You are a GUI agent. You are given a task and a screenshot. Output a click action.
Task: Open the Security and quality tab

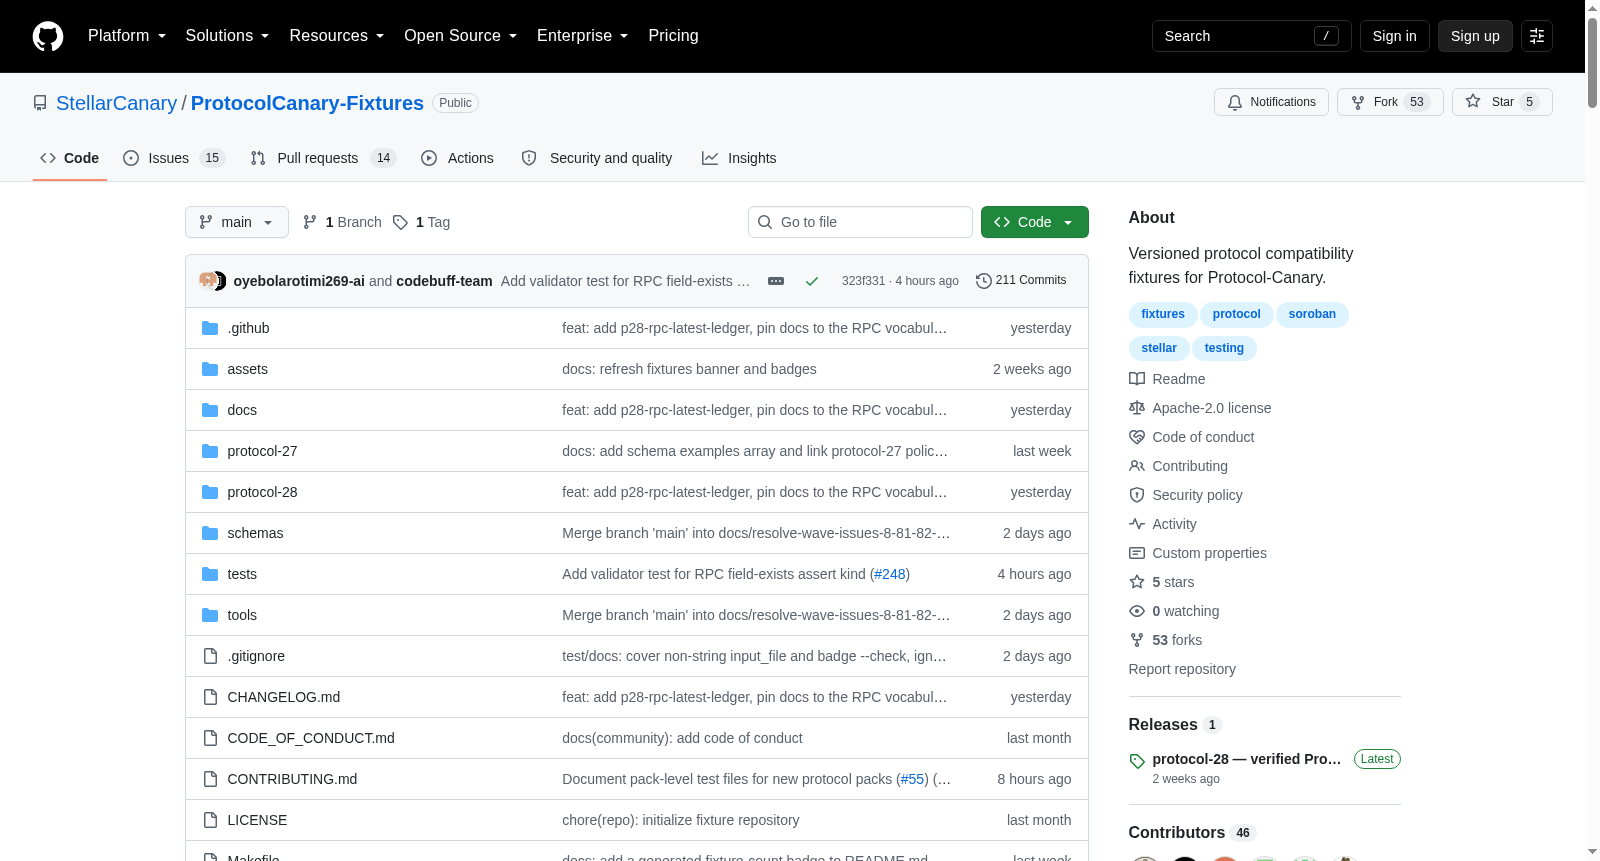[x=598, y=158]
